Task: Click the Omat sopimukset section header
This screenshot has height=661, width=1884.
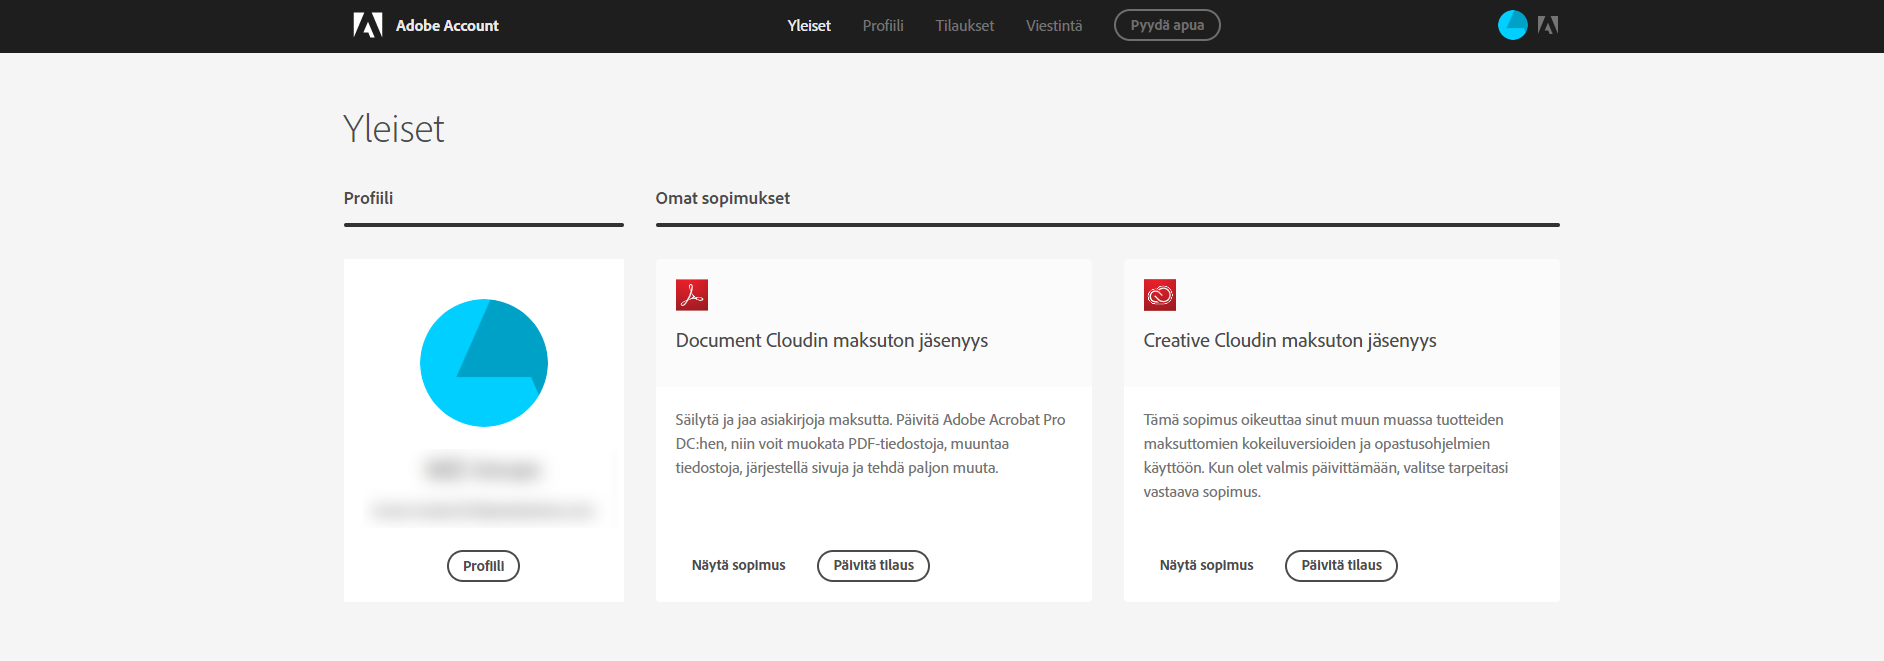Action: pos(723,198)
